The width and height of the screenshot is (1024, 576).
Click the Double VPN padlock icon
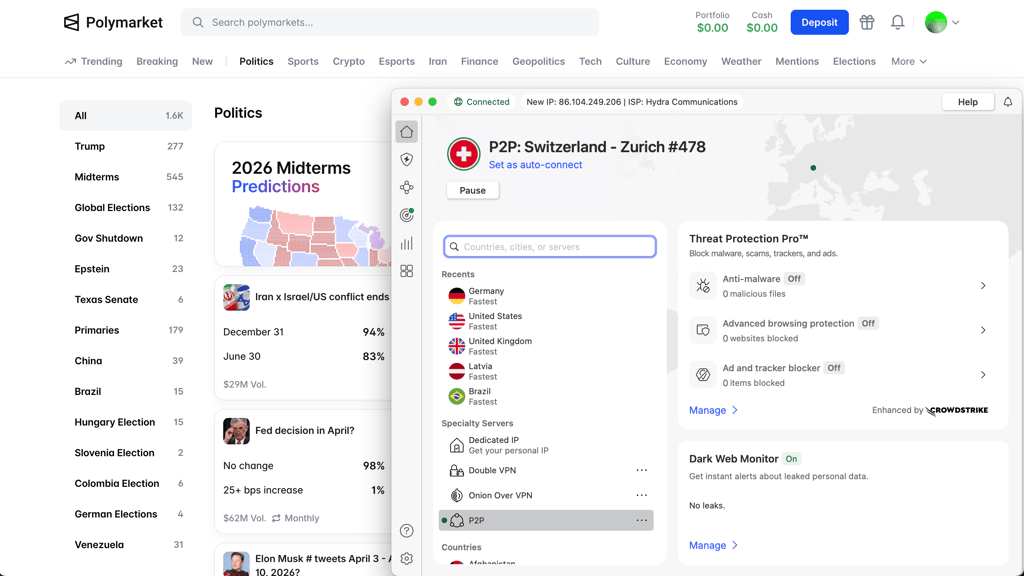(x=456, y=470)
